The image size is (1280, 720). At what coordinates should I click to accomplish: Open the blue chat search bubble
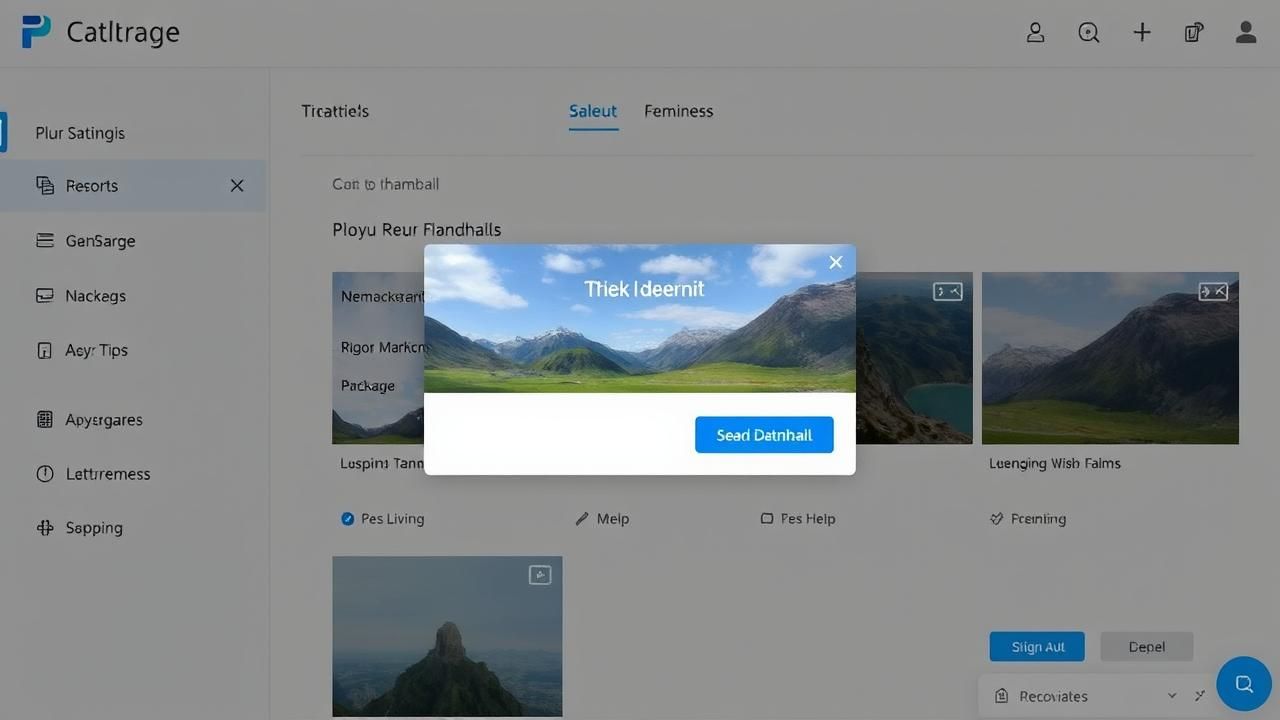tap(1243, 684)
